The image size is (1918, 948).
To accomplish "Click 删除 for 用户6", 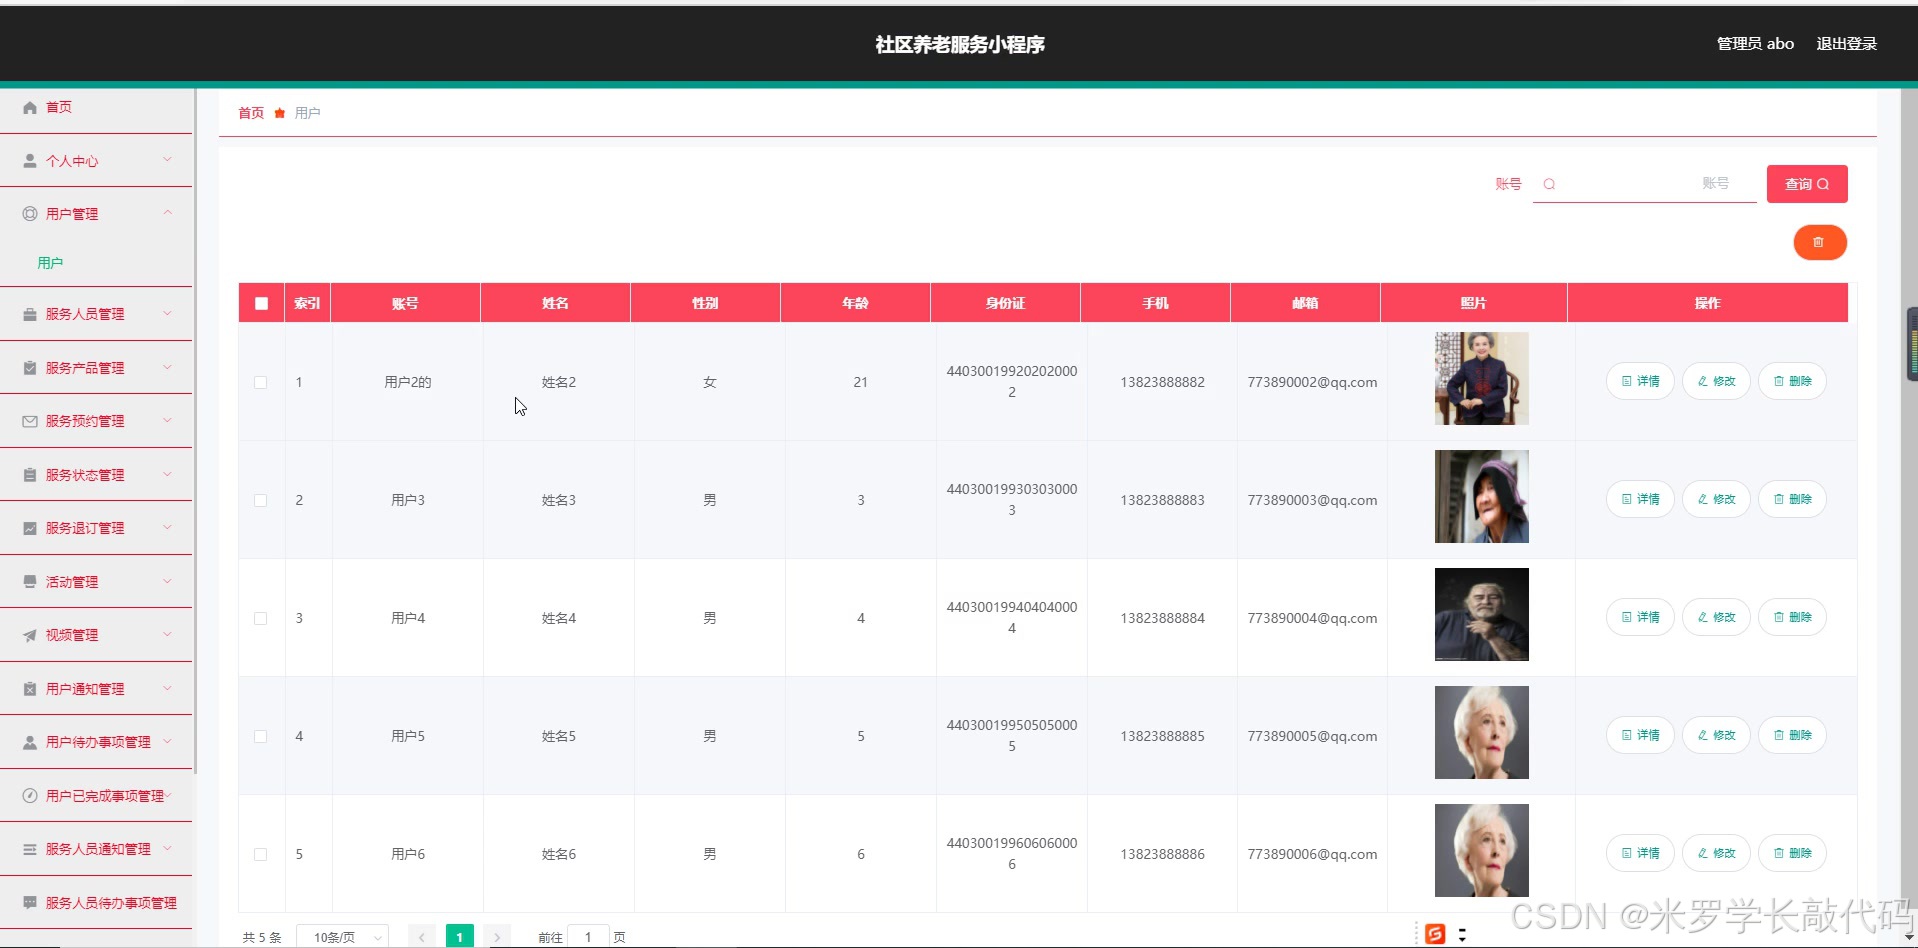I will [x=1792, y=853].
